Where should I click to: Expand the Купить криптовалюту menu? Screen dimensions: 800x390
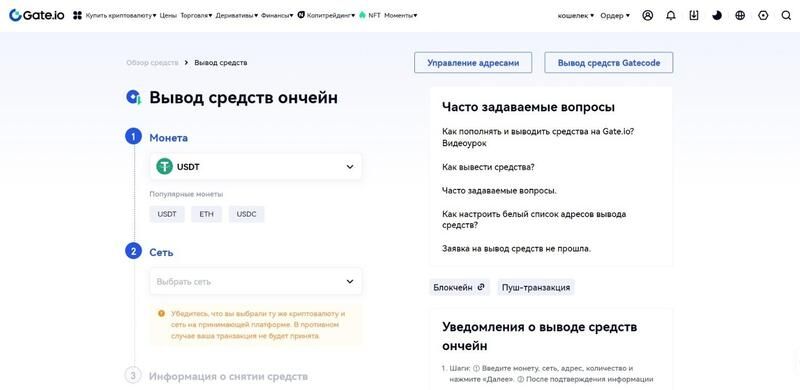121,15
